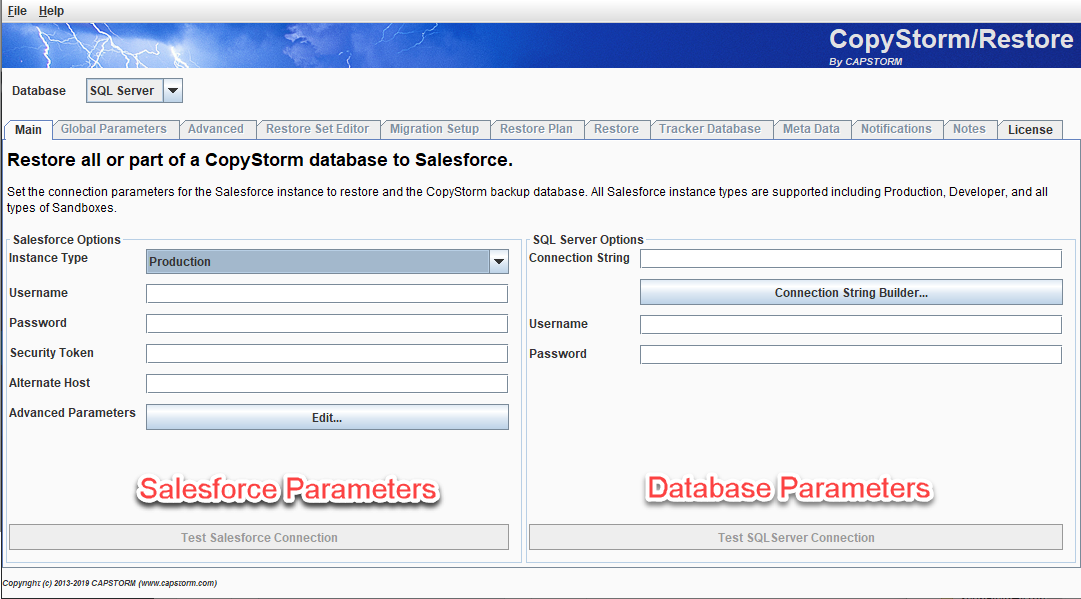Open the Database type combo box
The width and height of the screenshot is (1081, 599).
(x=134, y=90)
